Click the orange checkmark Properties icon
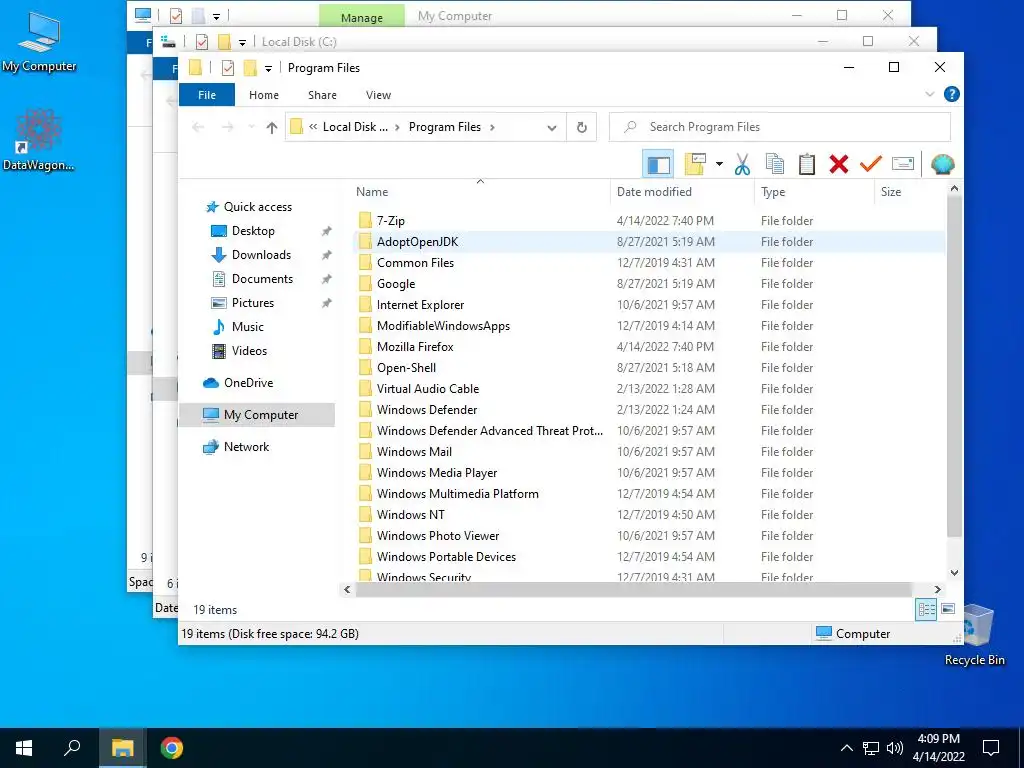 (871, 163)
